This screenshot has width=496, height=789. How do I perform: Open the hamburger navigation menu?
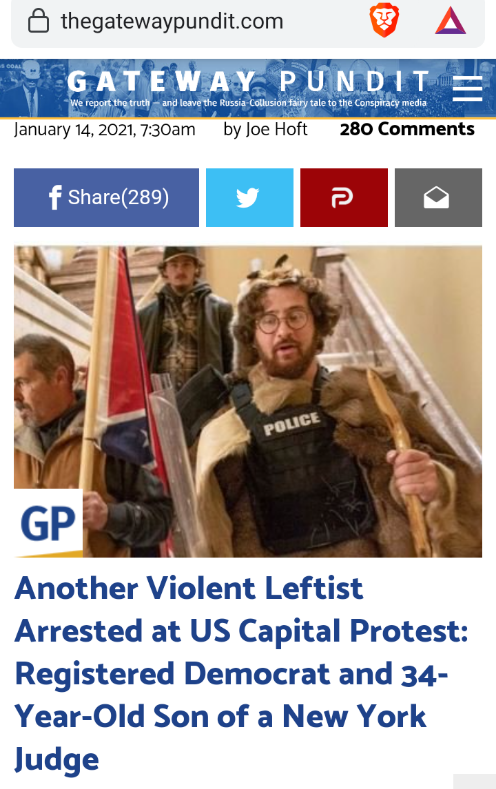(467, 89)
